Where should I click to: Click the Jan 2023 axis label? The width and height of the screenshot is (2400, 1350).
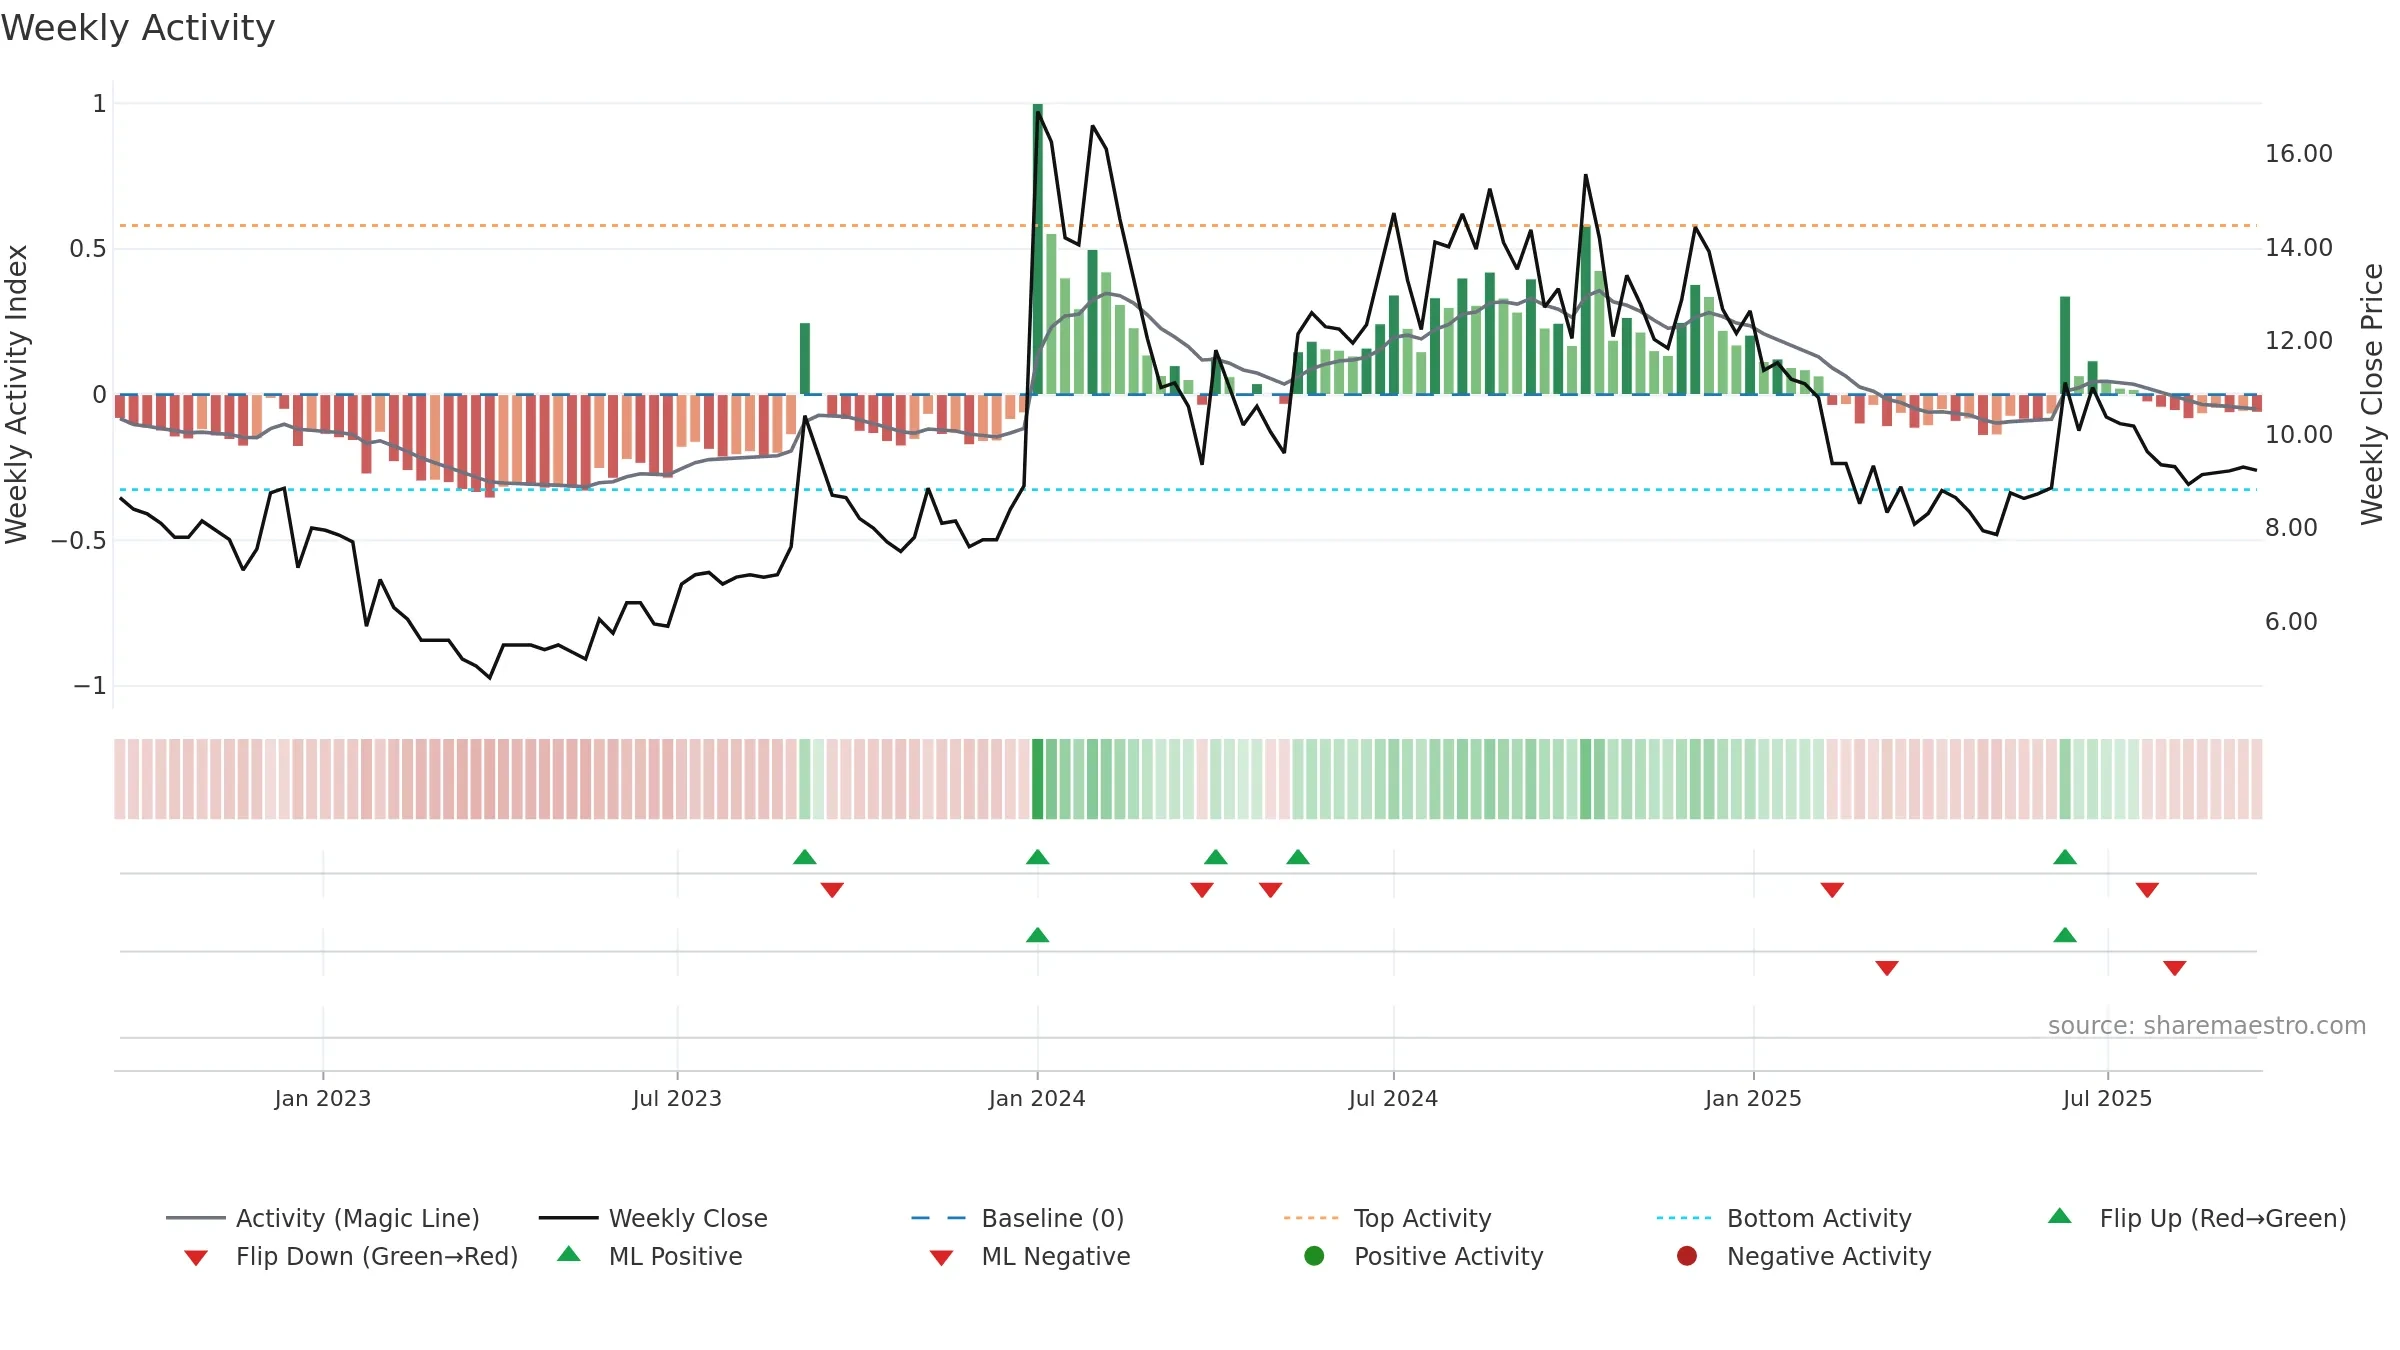pos(323,1098)
